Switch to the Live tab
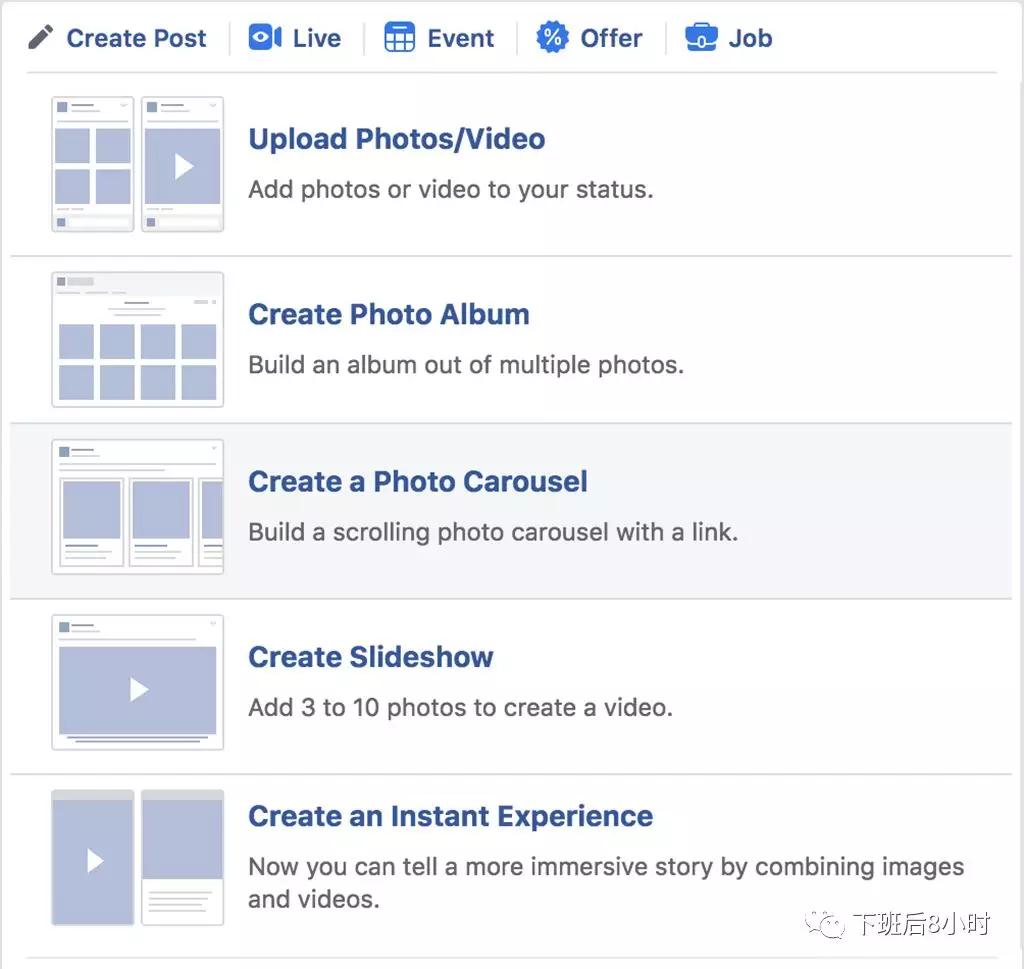Screen dimensions: 1024x969 pos(316,38)
